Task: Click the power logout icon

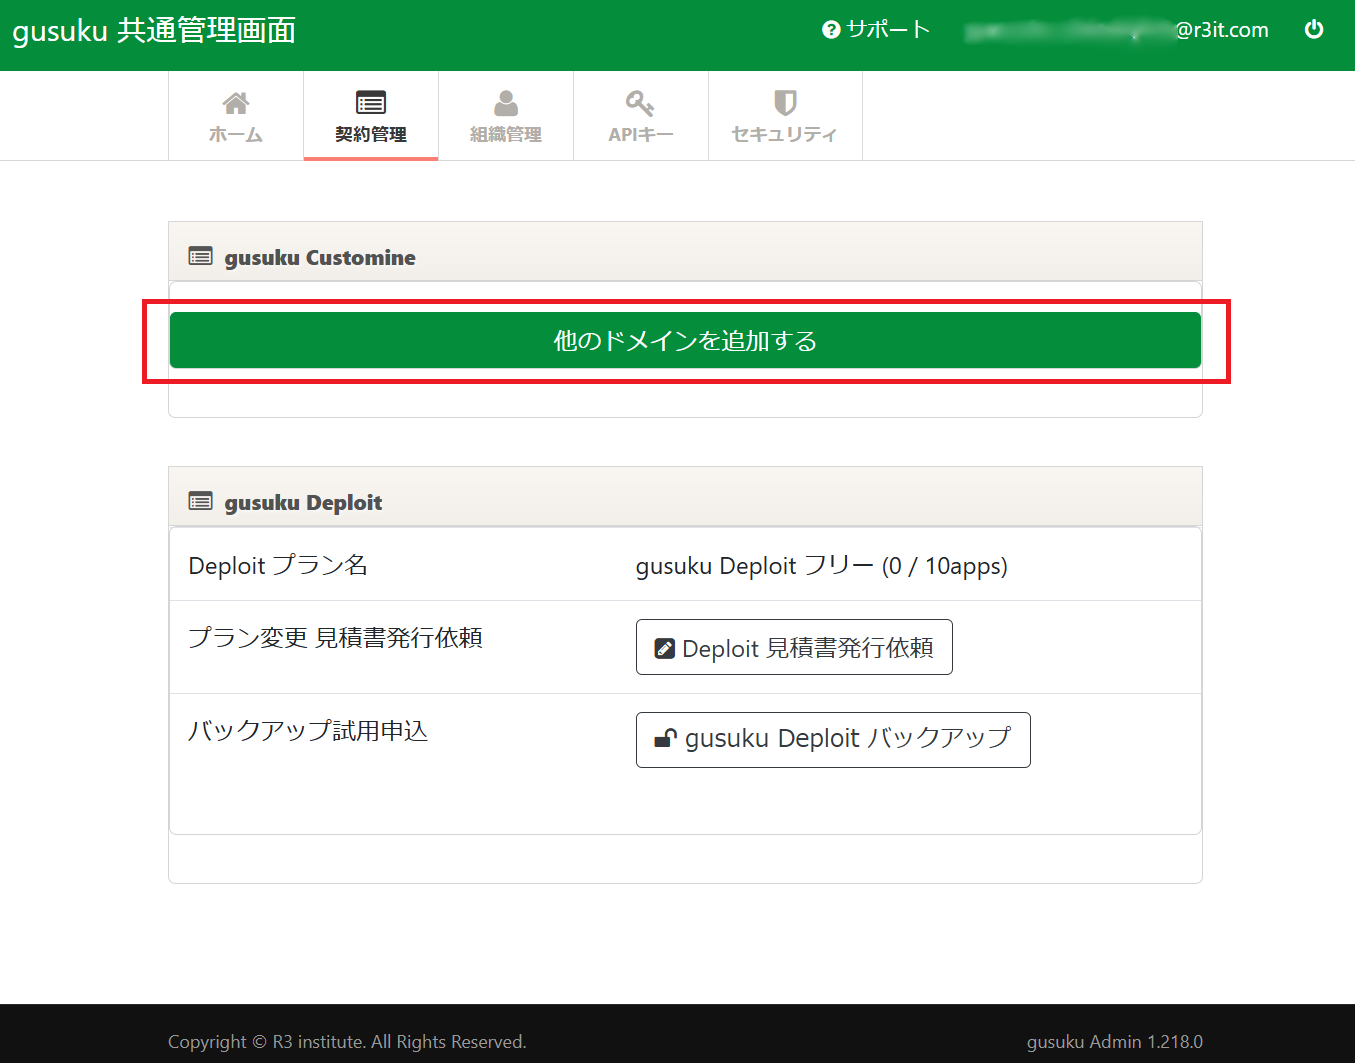Action: click(x=1314, y=30)
